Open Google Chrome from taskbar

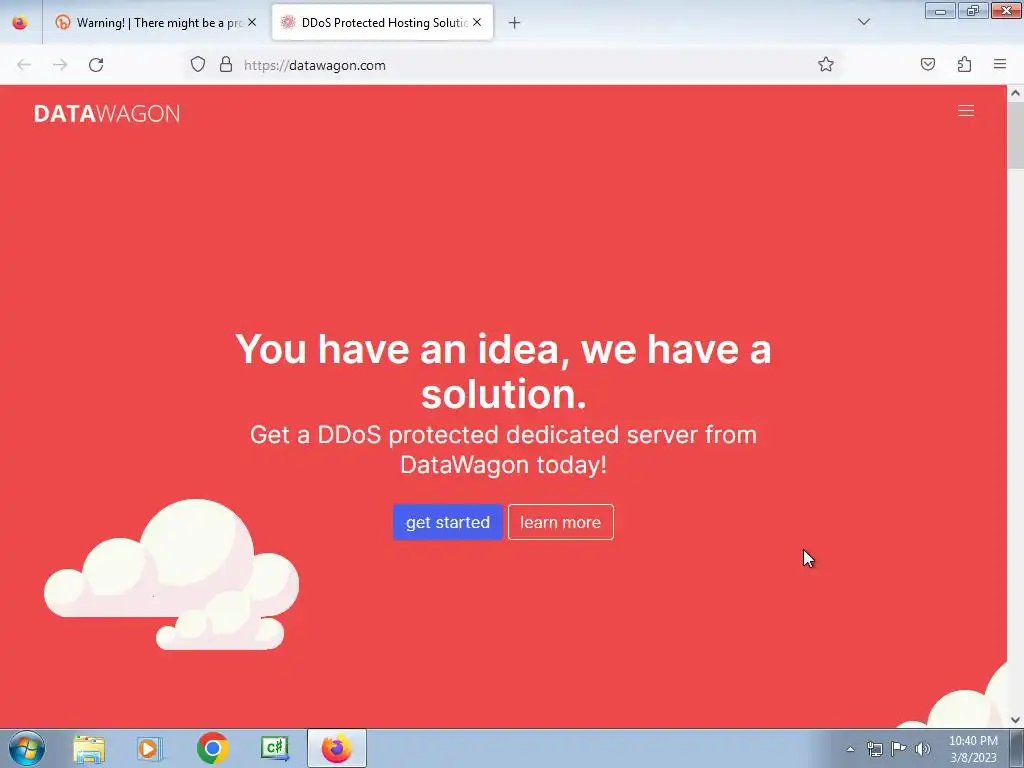[x=212, y=749]
